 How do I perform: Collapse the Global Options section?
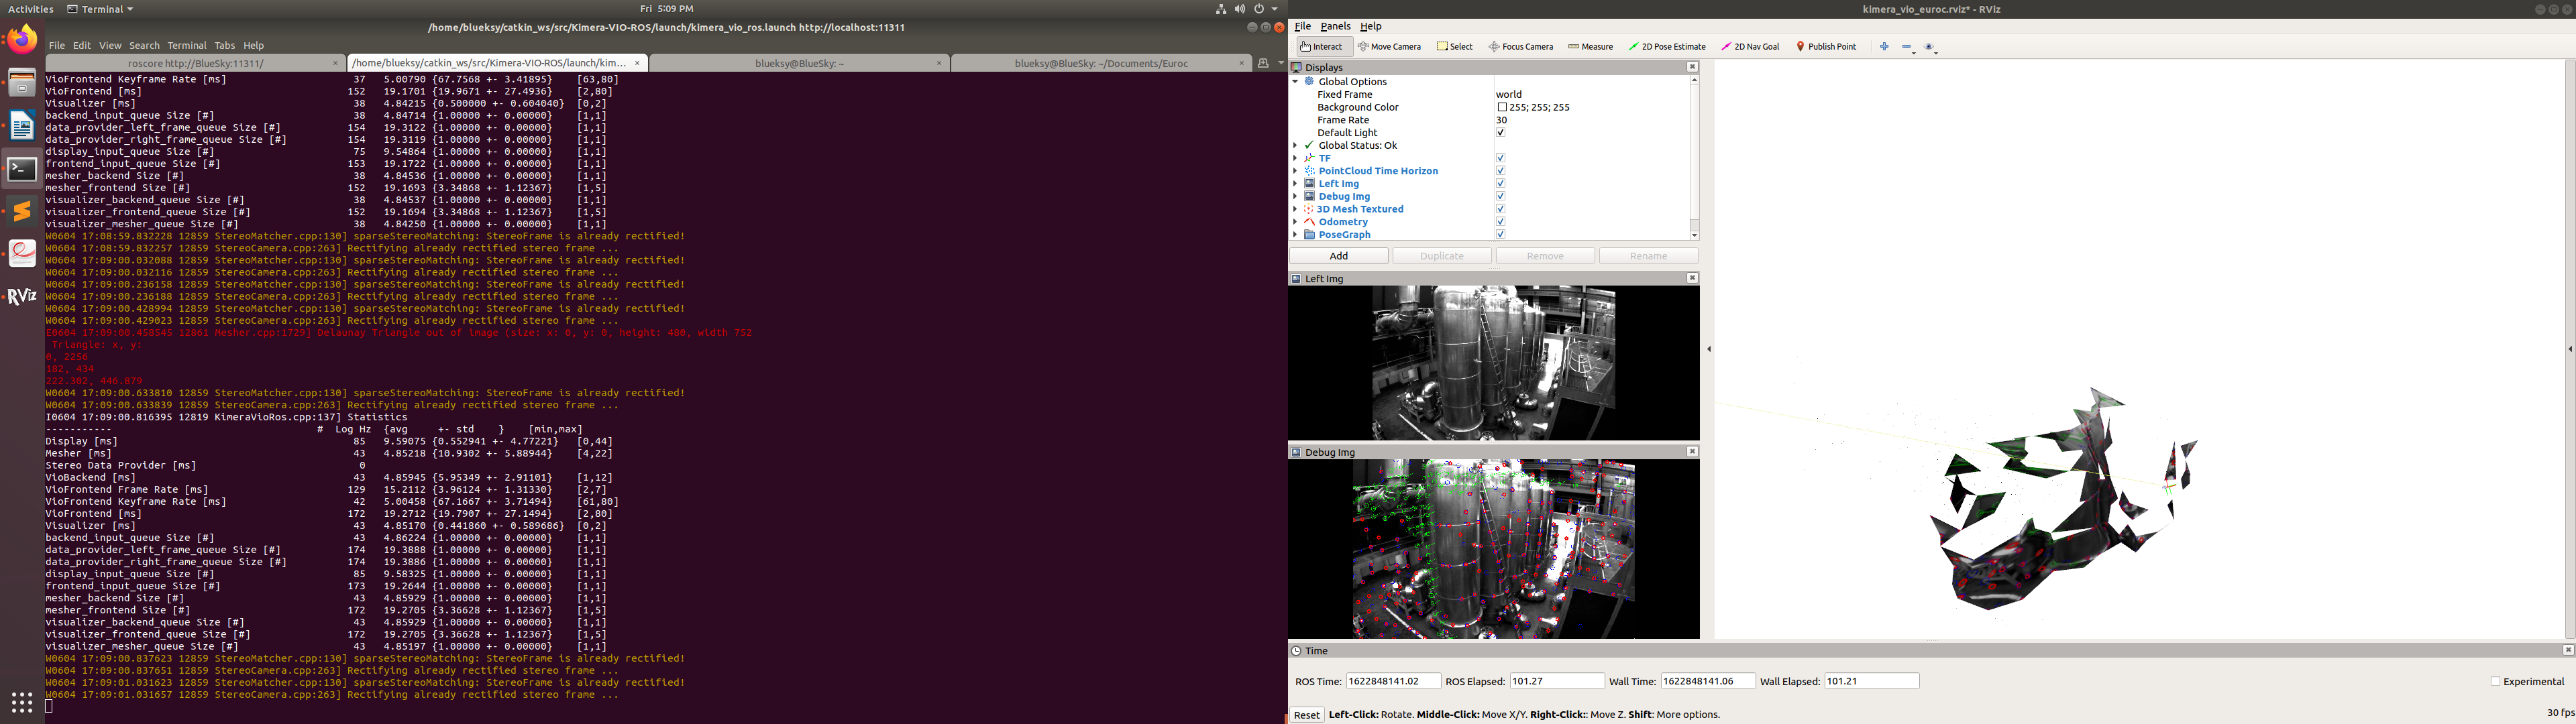1296,81
